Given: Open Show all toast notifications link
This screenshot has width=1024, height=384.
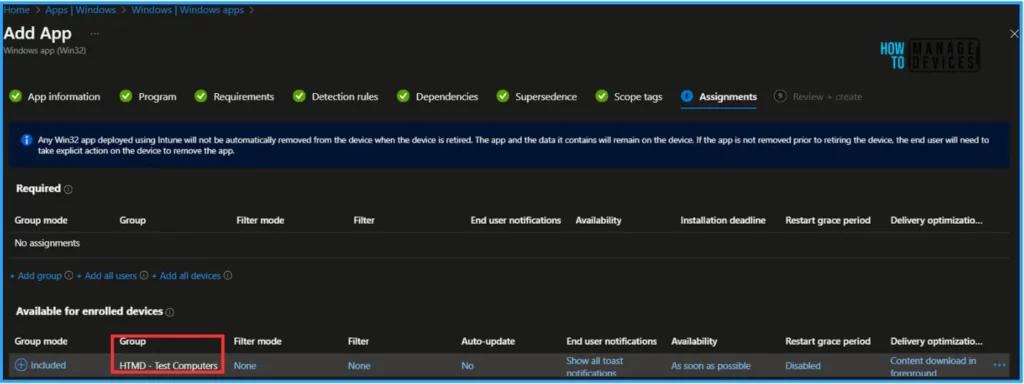Looking at the screenshot, I should pyautogui.click(x=595, y=367).
